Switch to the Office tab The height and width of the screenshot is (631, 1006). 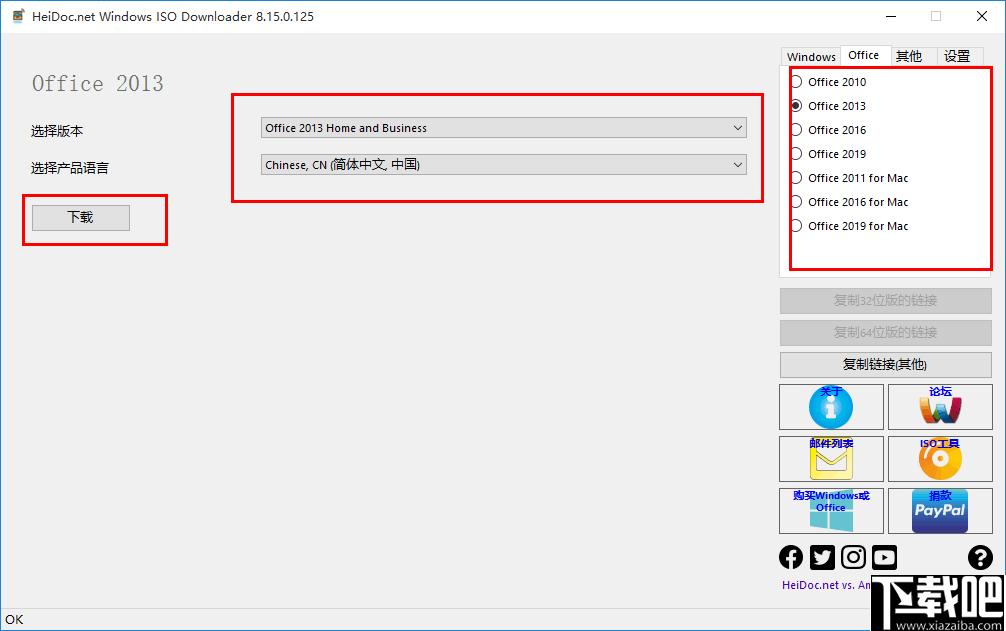pos(864,55)
